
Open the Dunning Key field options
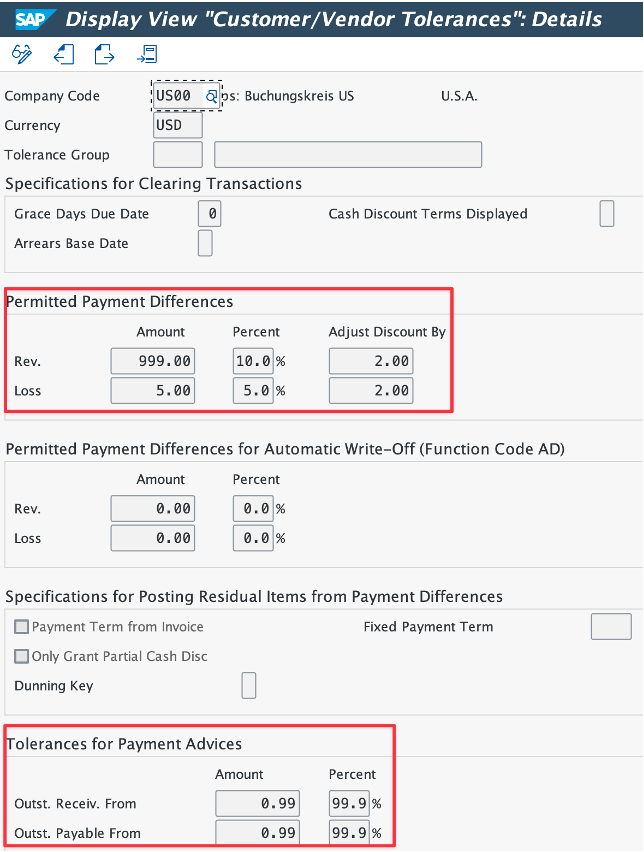coord(248,686)
